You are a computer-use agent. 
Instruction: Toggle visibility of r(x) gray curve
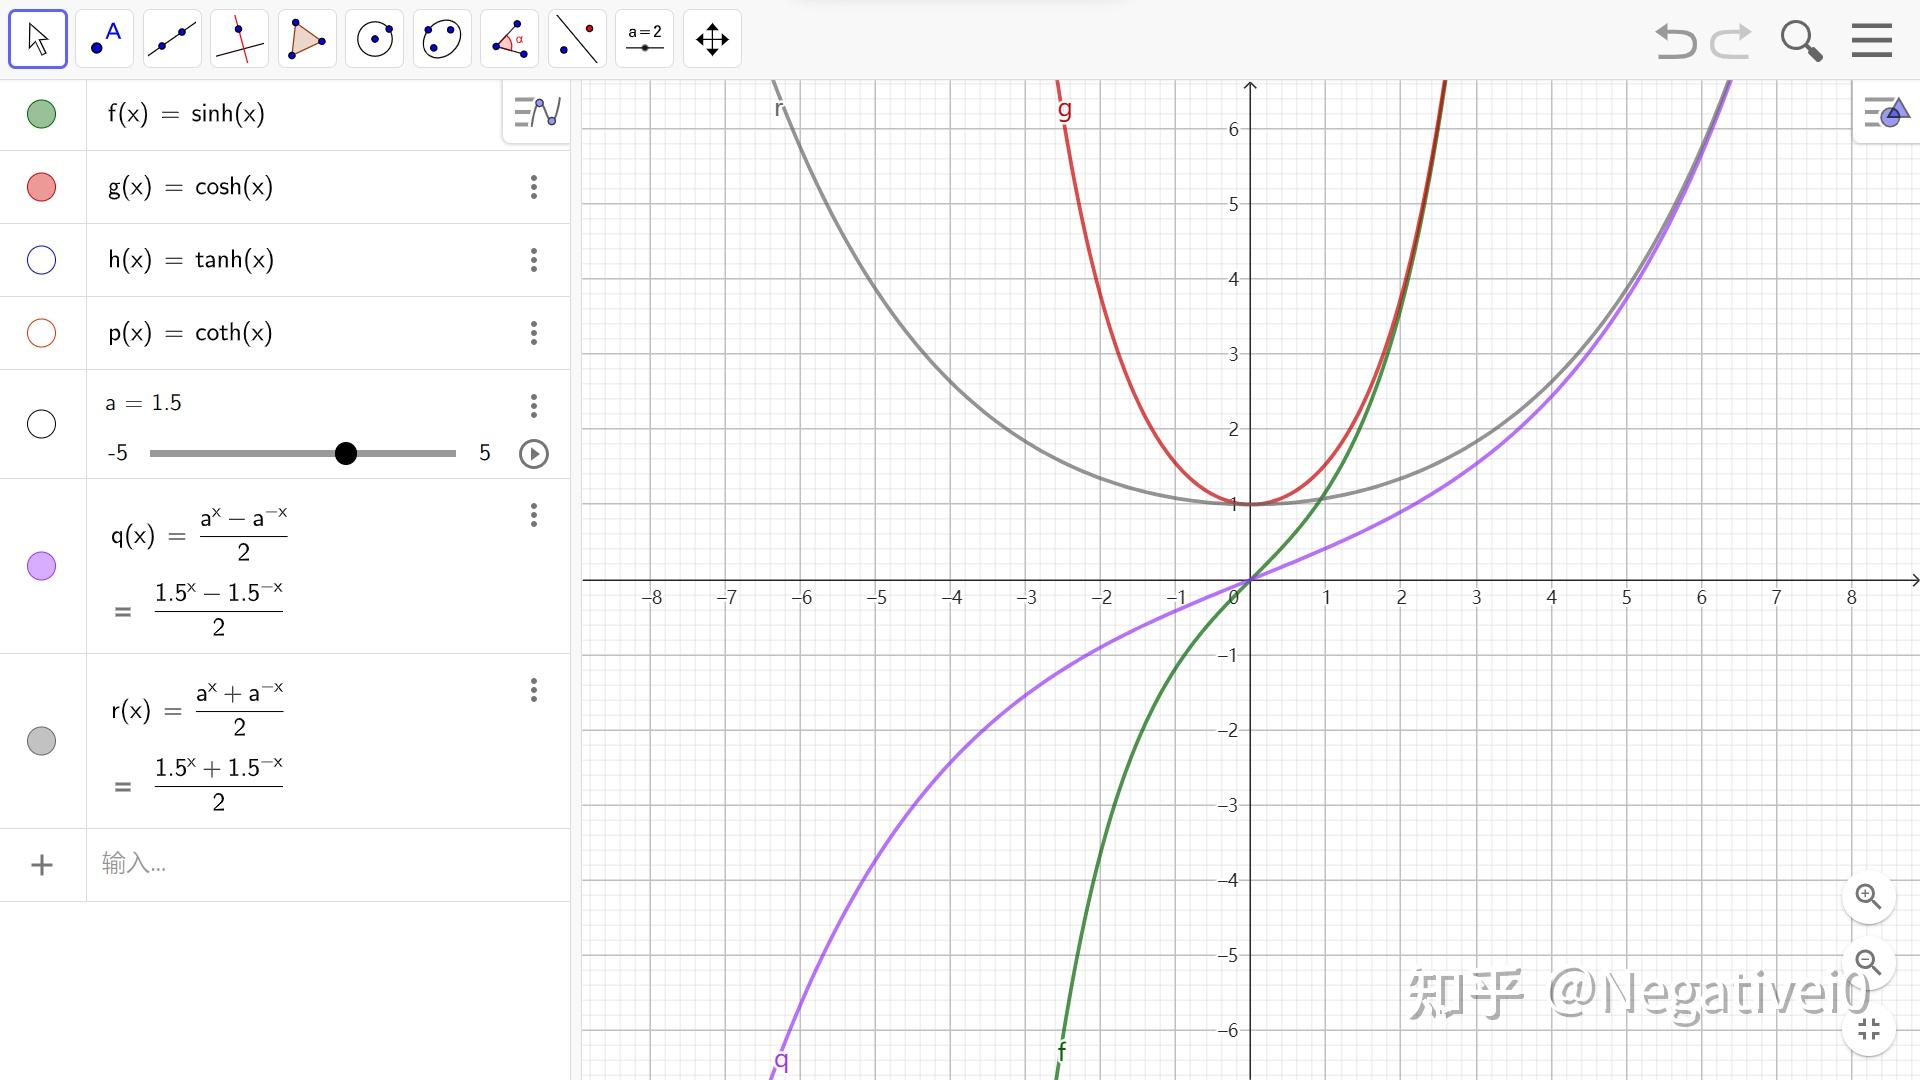[x=41, y=741]
